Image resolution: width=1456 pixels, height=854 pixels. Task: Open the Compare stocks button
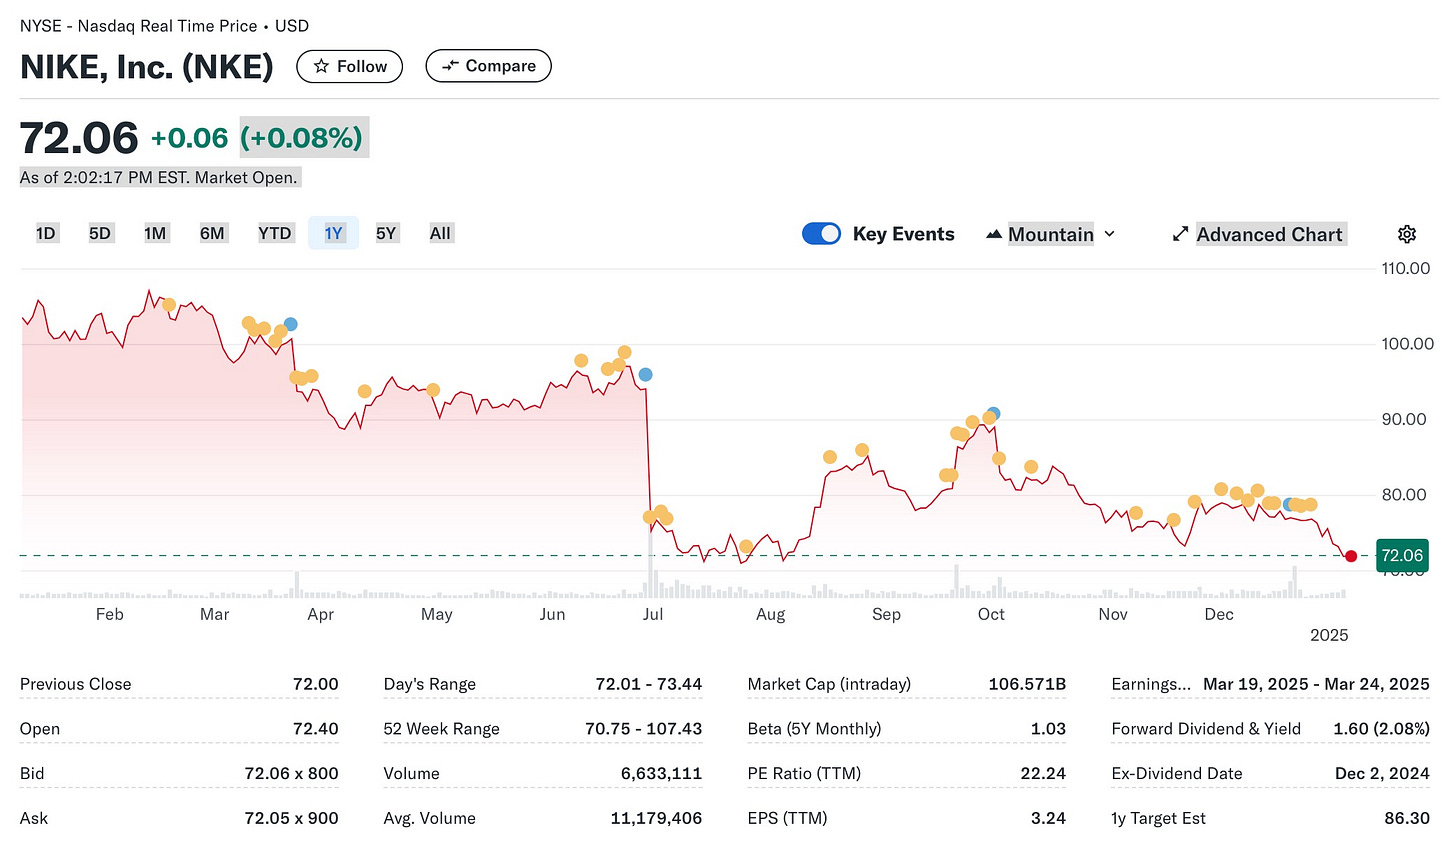(x=488, y=66)
